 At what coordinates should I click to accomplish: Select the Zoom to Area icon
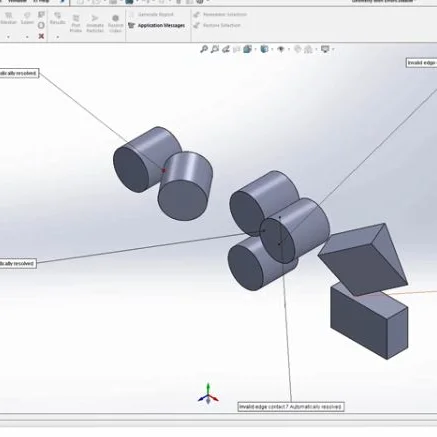(215, 49)
